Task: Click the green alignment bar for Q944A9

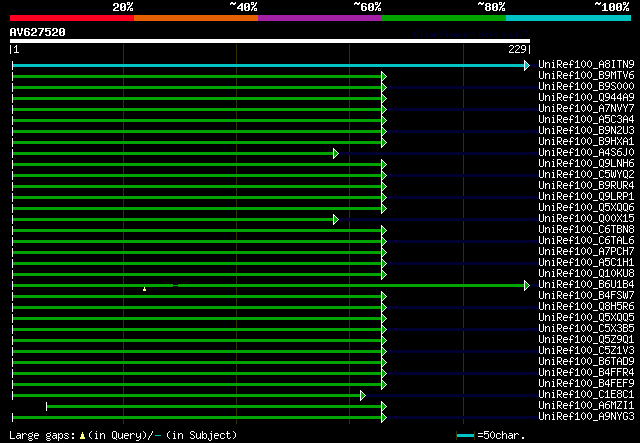Action: 197,98
